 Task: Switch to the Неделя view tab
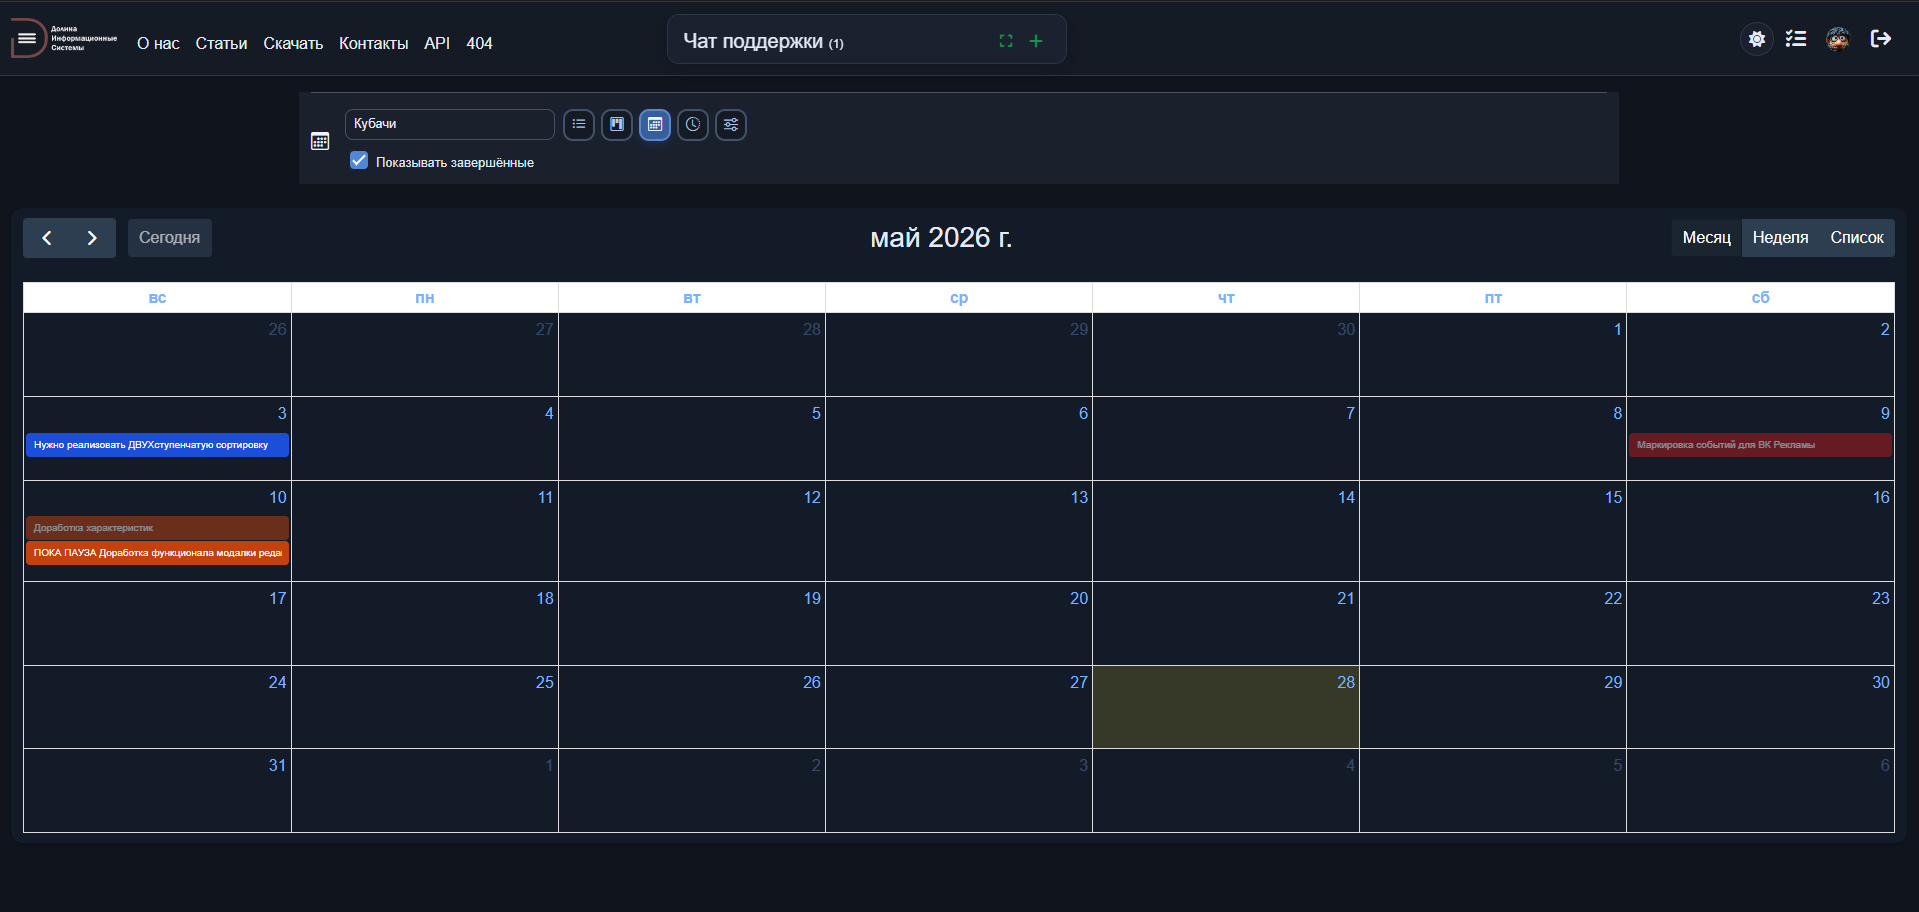pos(1780,238)
